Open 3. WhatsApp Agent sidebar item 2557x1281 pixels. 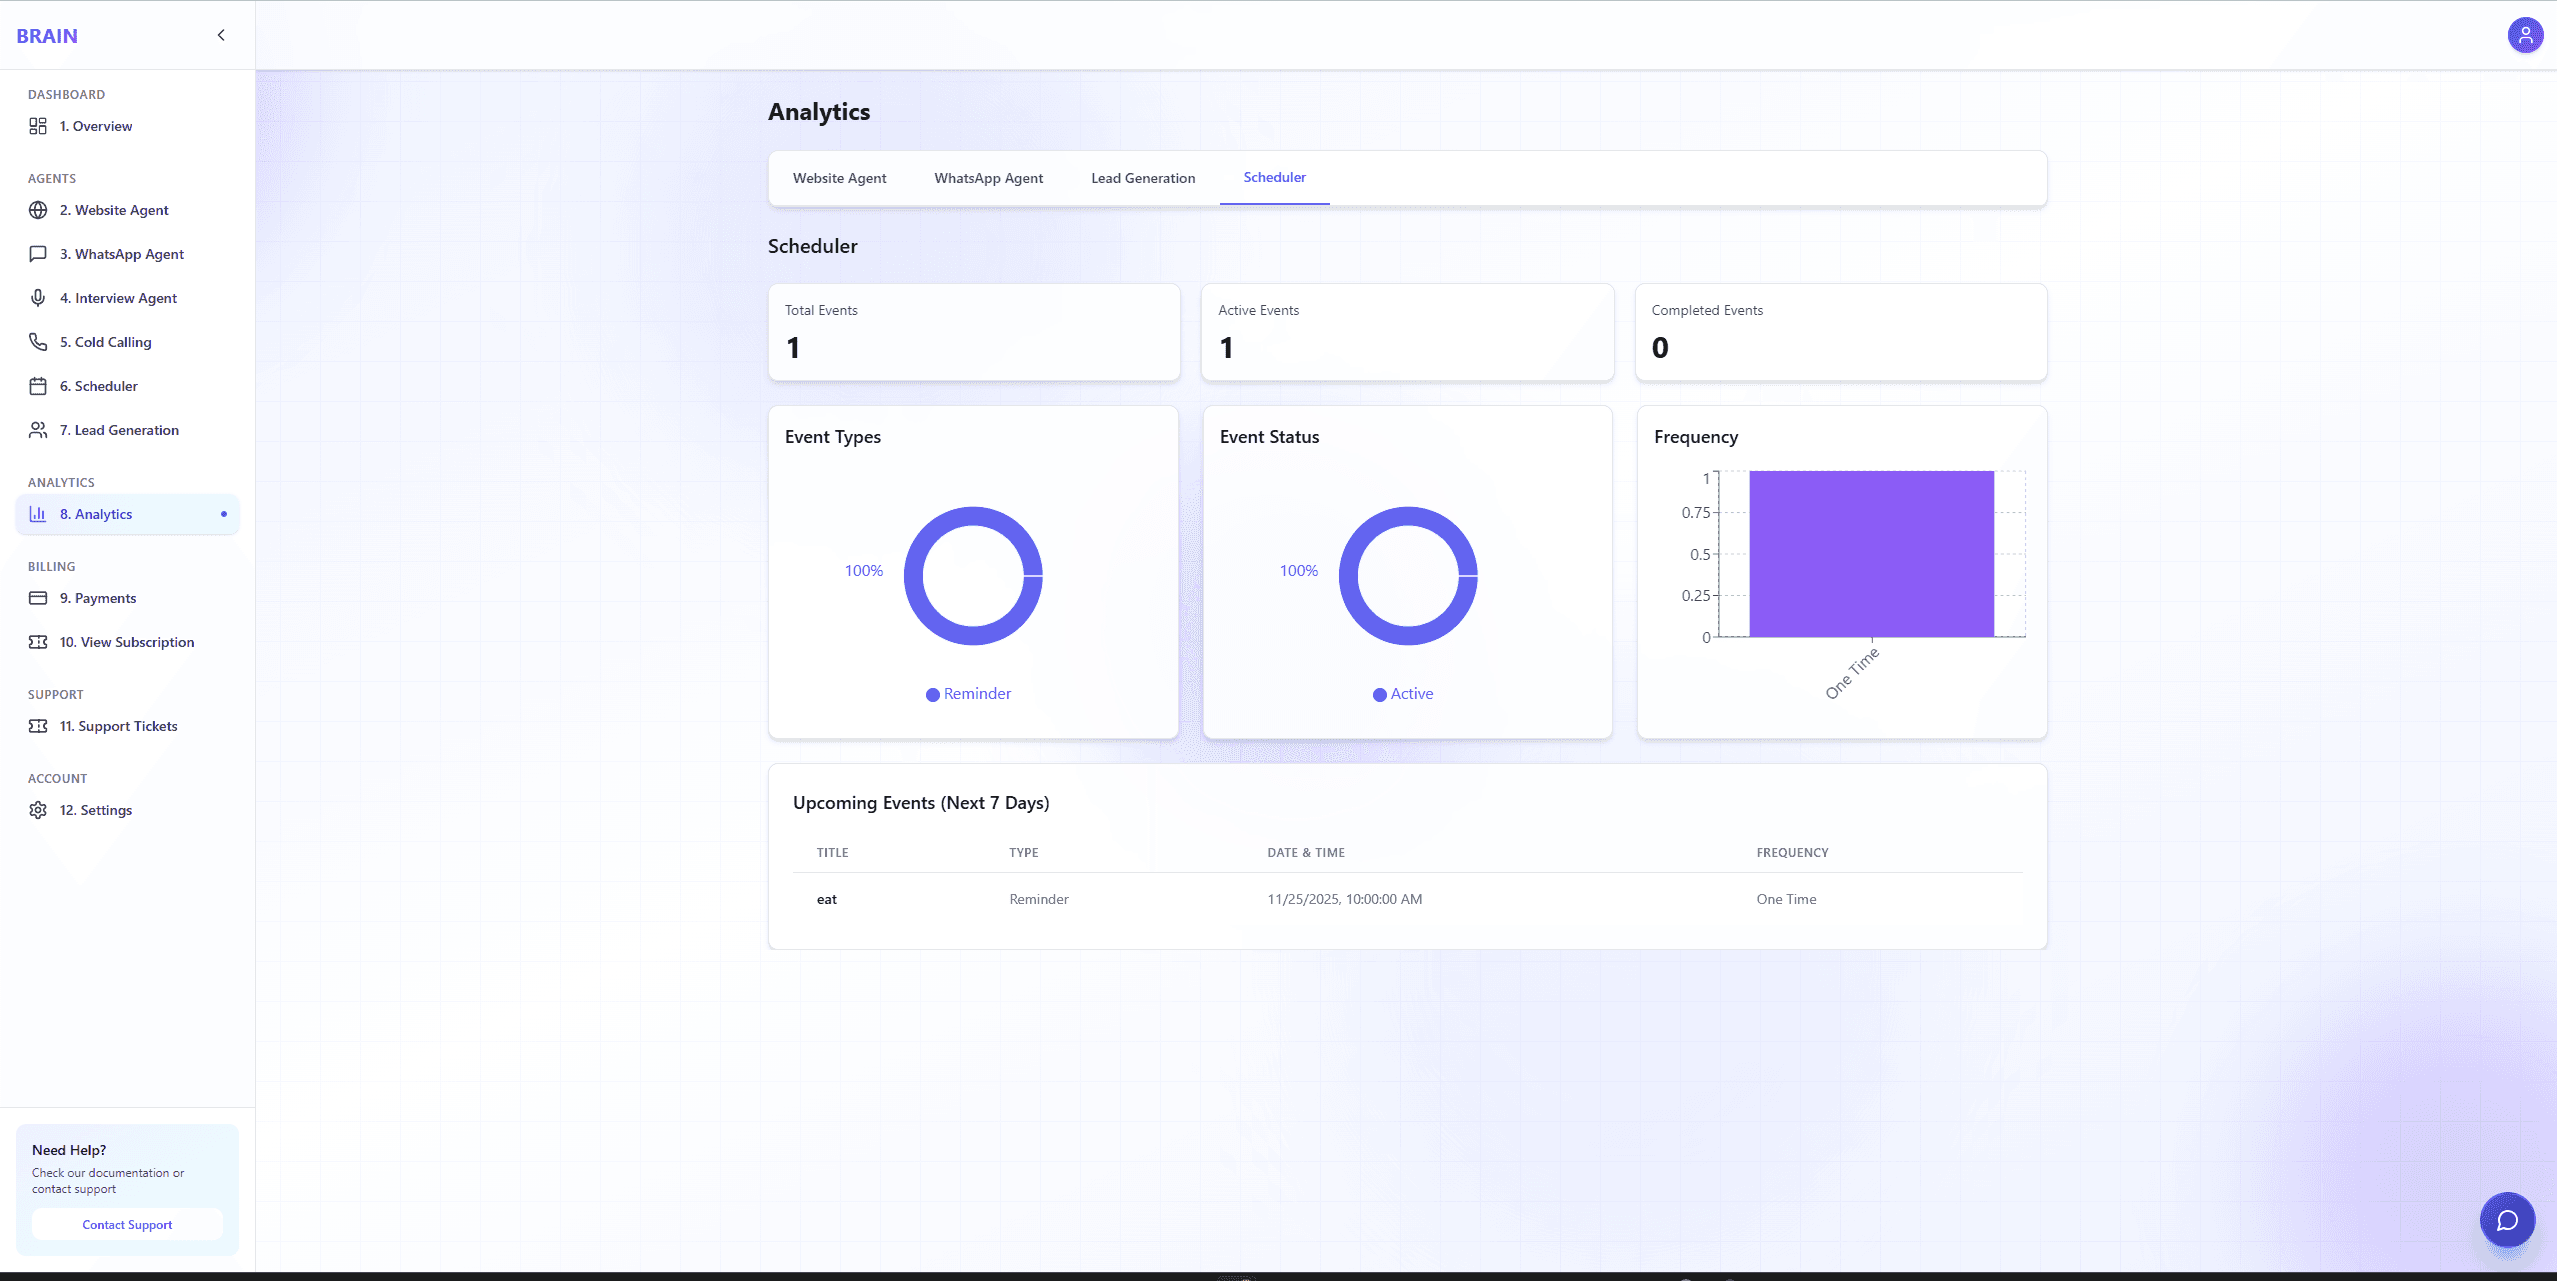tap(128, 254)
